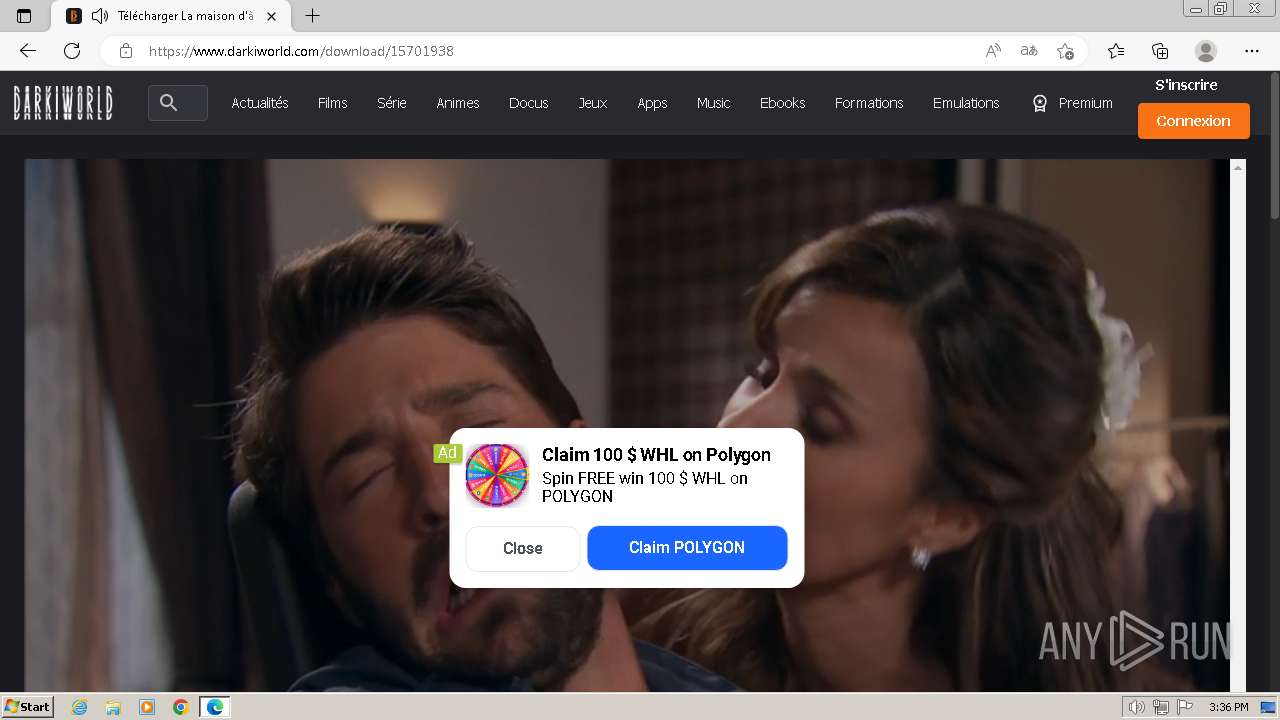Launch Chrome from the taskbar
The width and height of the screenshot is (1280, 720).
[x=181, y=707]
